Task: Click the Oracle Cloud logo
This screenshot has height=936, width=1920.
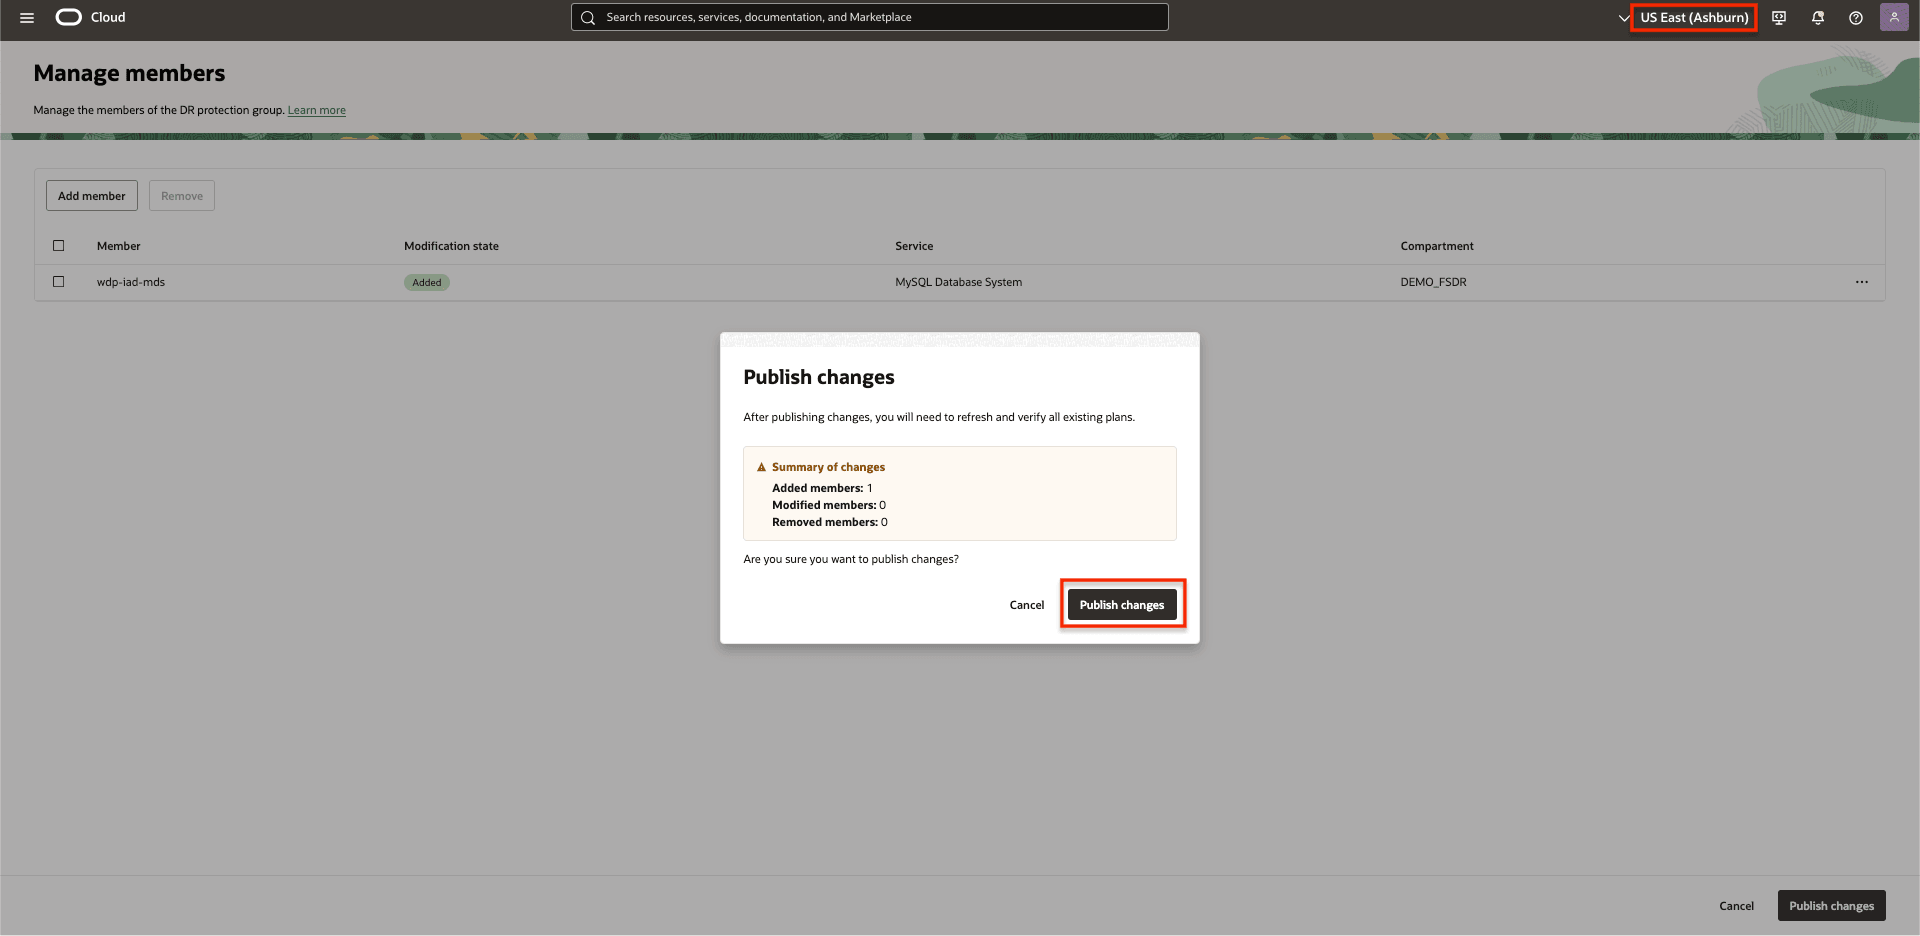Action: (68, 17)
